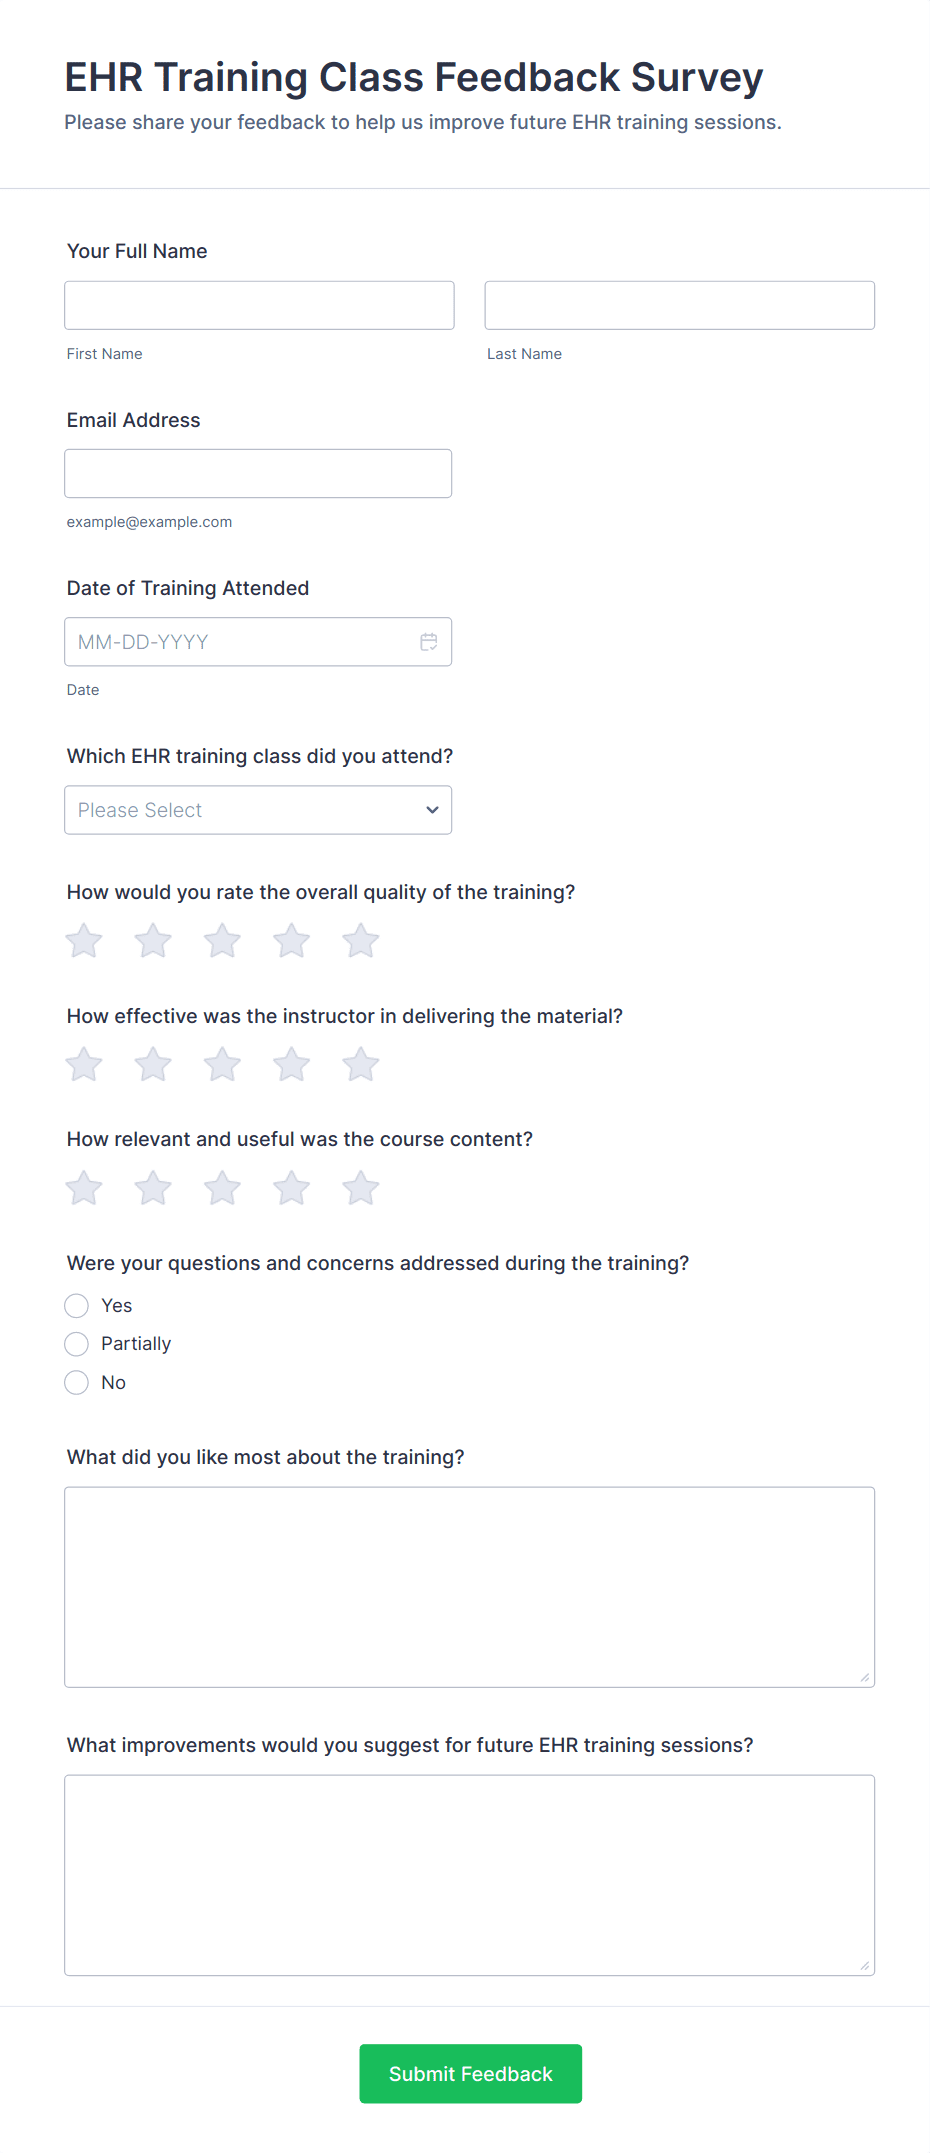The width and height of the screenshot is (930, 2153).
Task: Rate overall training quality five stars
Action: [361, 941]
